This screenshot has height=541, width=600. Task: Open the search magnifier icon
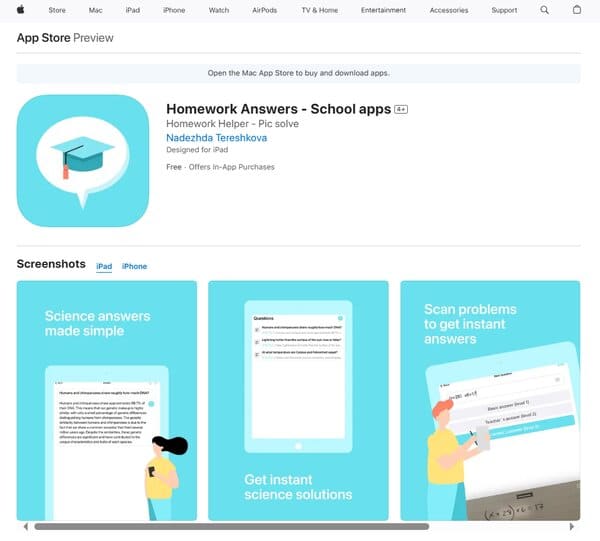pos(544,10)
